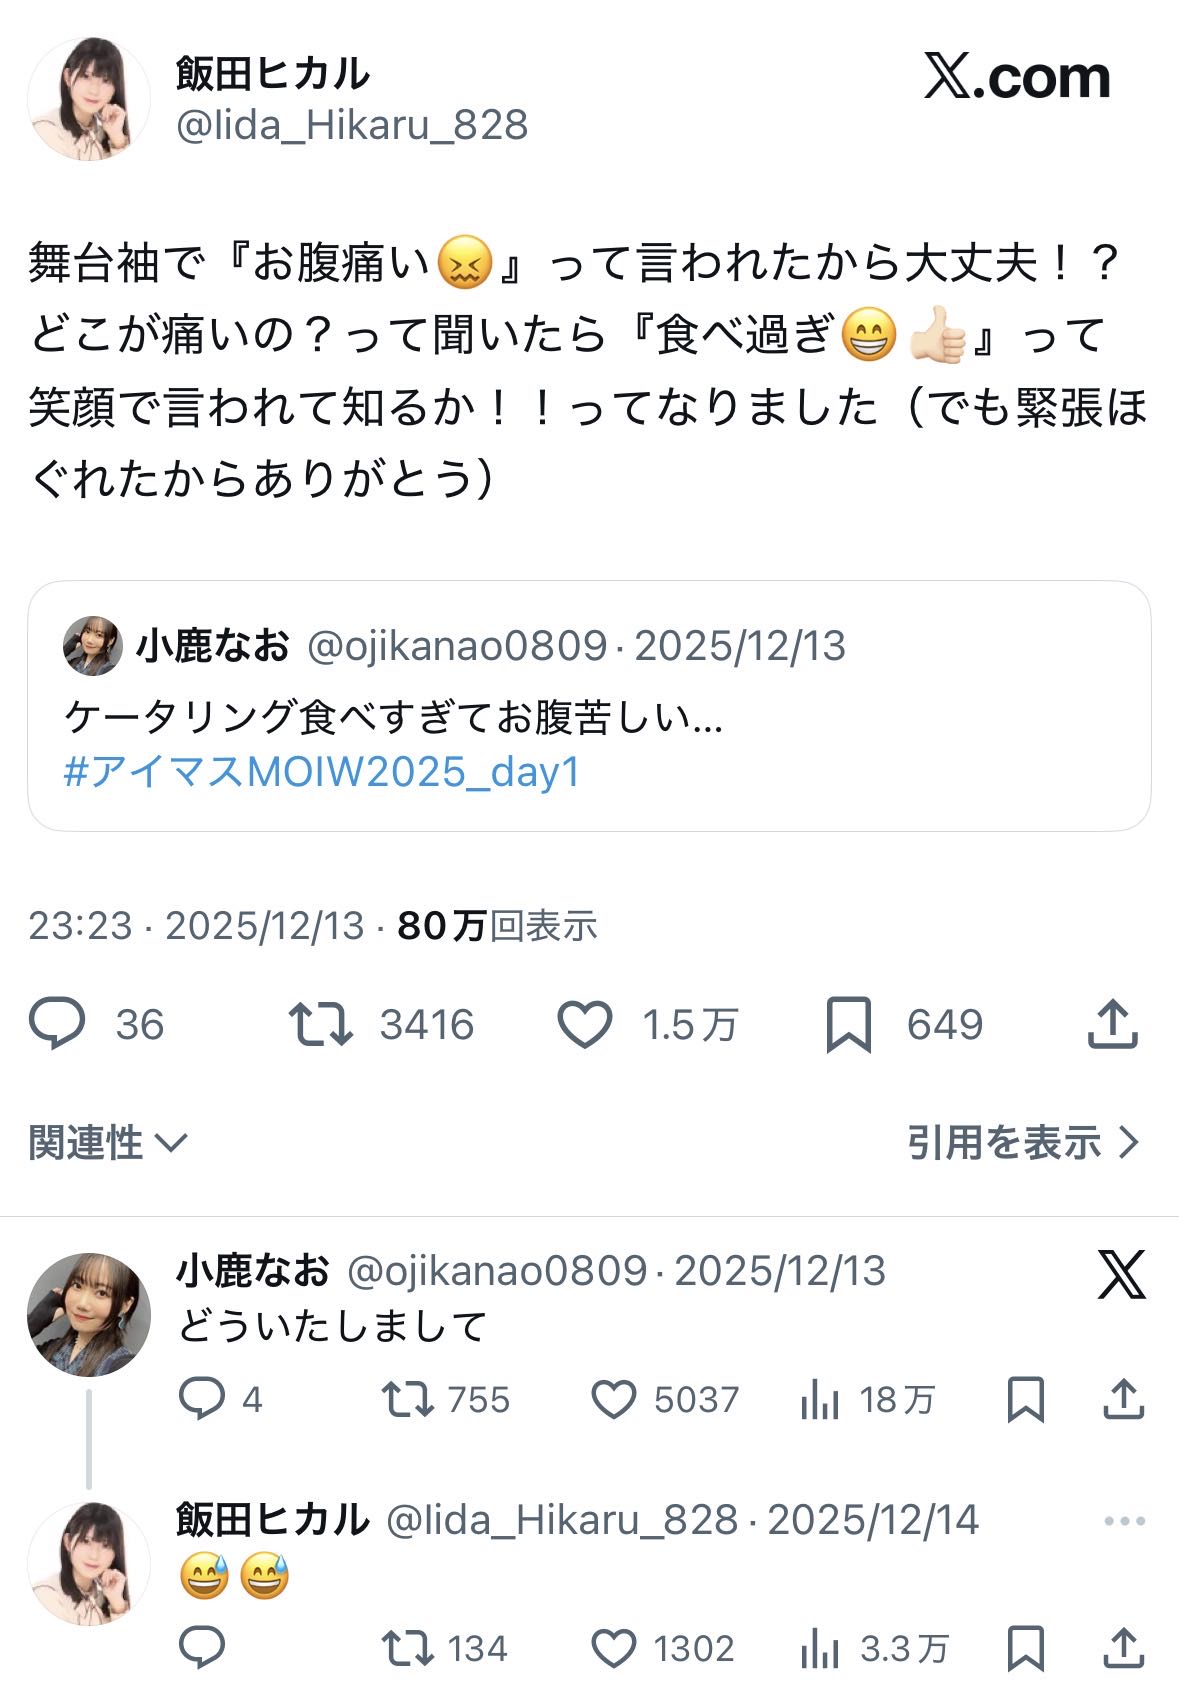
Task: Open the @Iida_Hikaru_828 handle in header
Action: coord(352,126)
